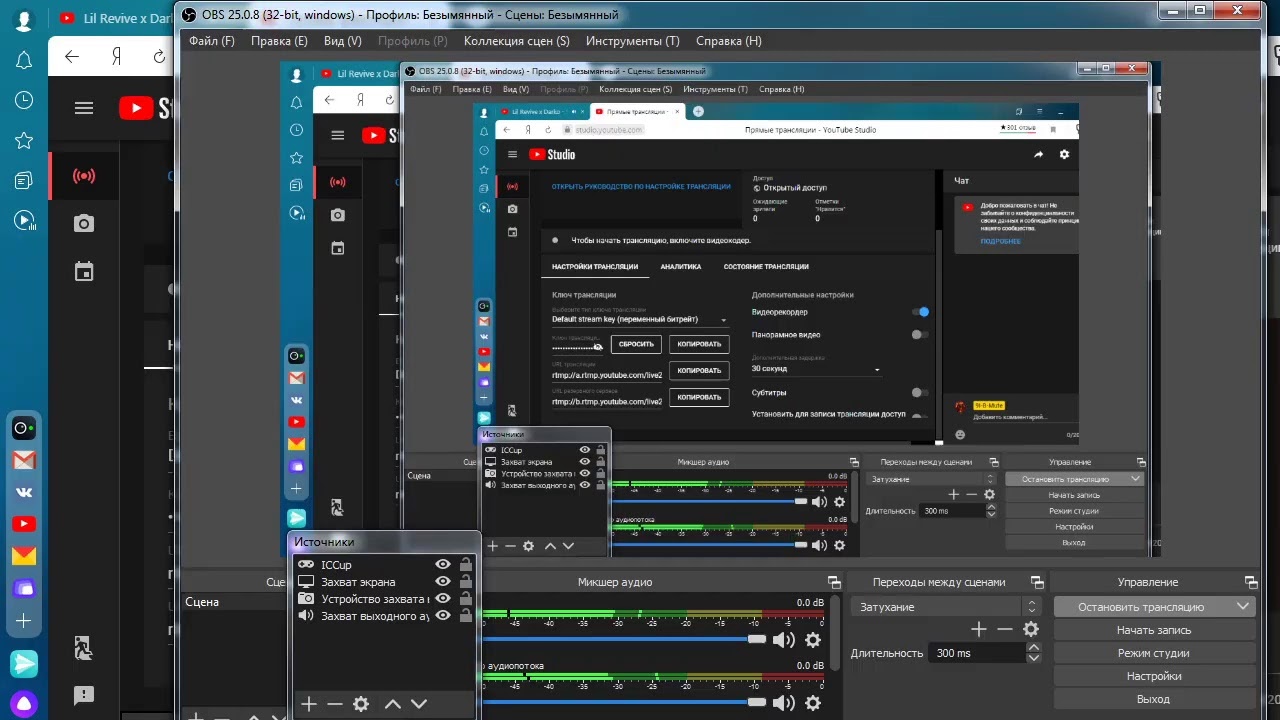Lock the Захват выходного ау source
The width and height of the screenshot is (1280, 720).
[x=465, y=616]
